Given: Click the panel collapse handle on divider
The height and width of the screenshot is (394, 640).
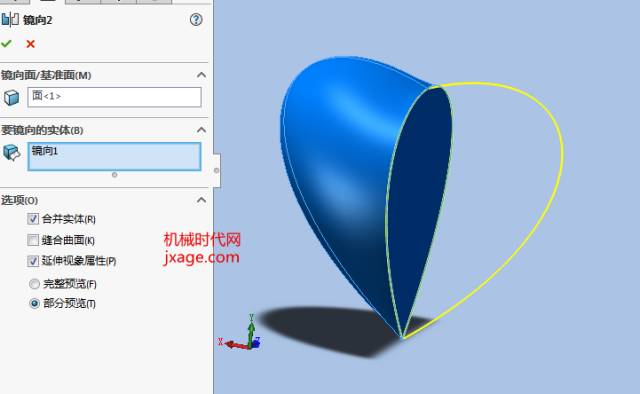Looking at the screenshot, I should (216, 170).
